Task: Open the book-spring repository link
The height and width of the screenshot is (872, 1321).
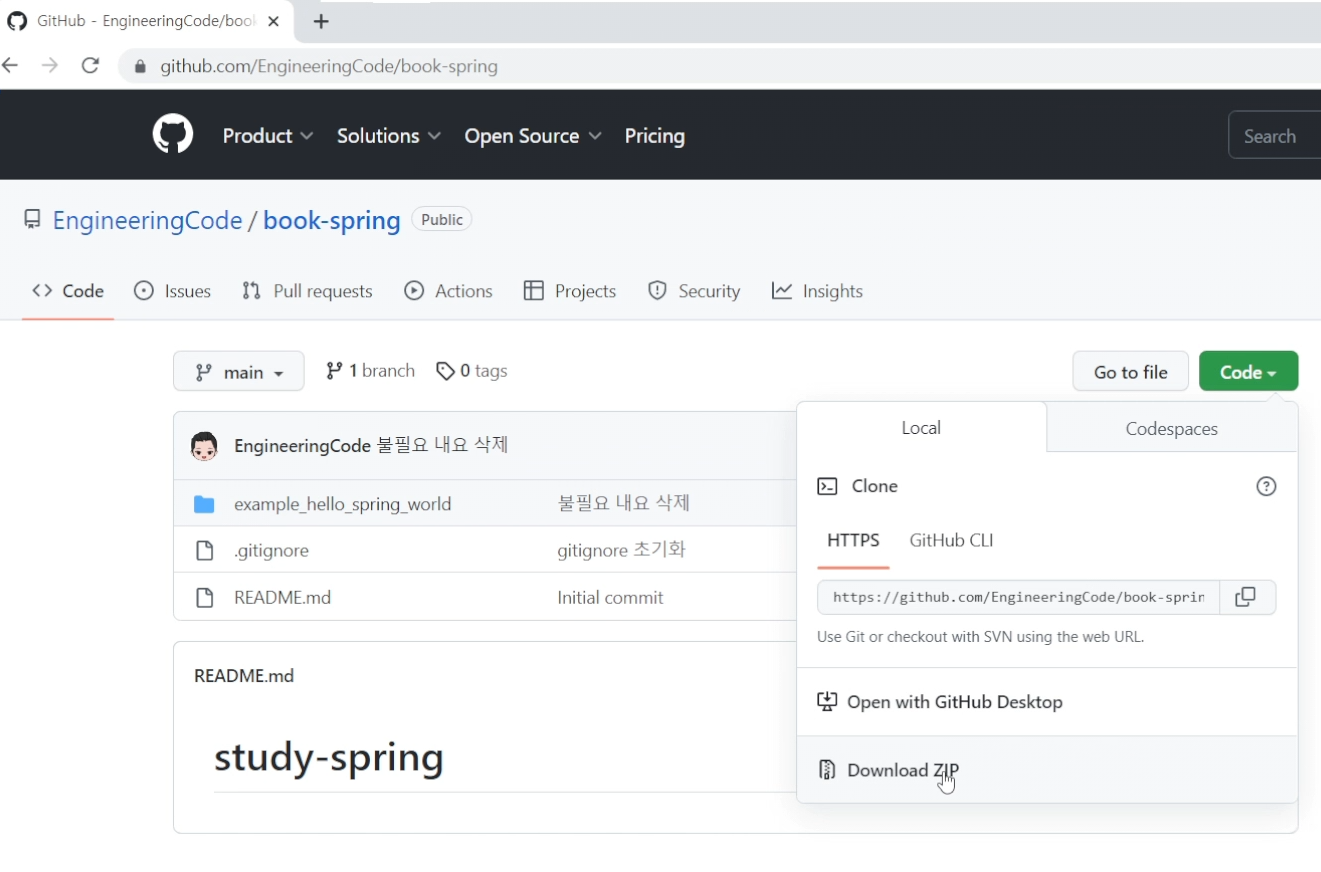Action: (x=332, y=221)
